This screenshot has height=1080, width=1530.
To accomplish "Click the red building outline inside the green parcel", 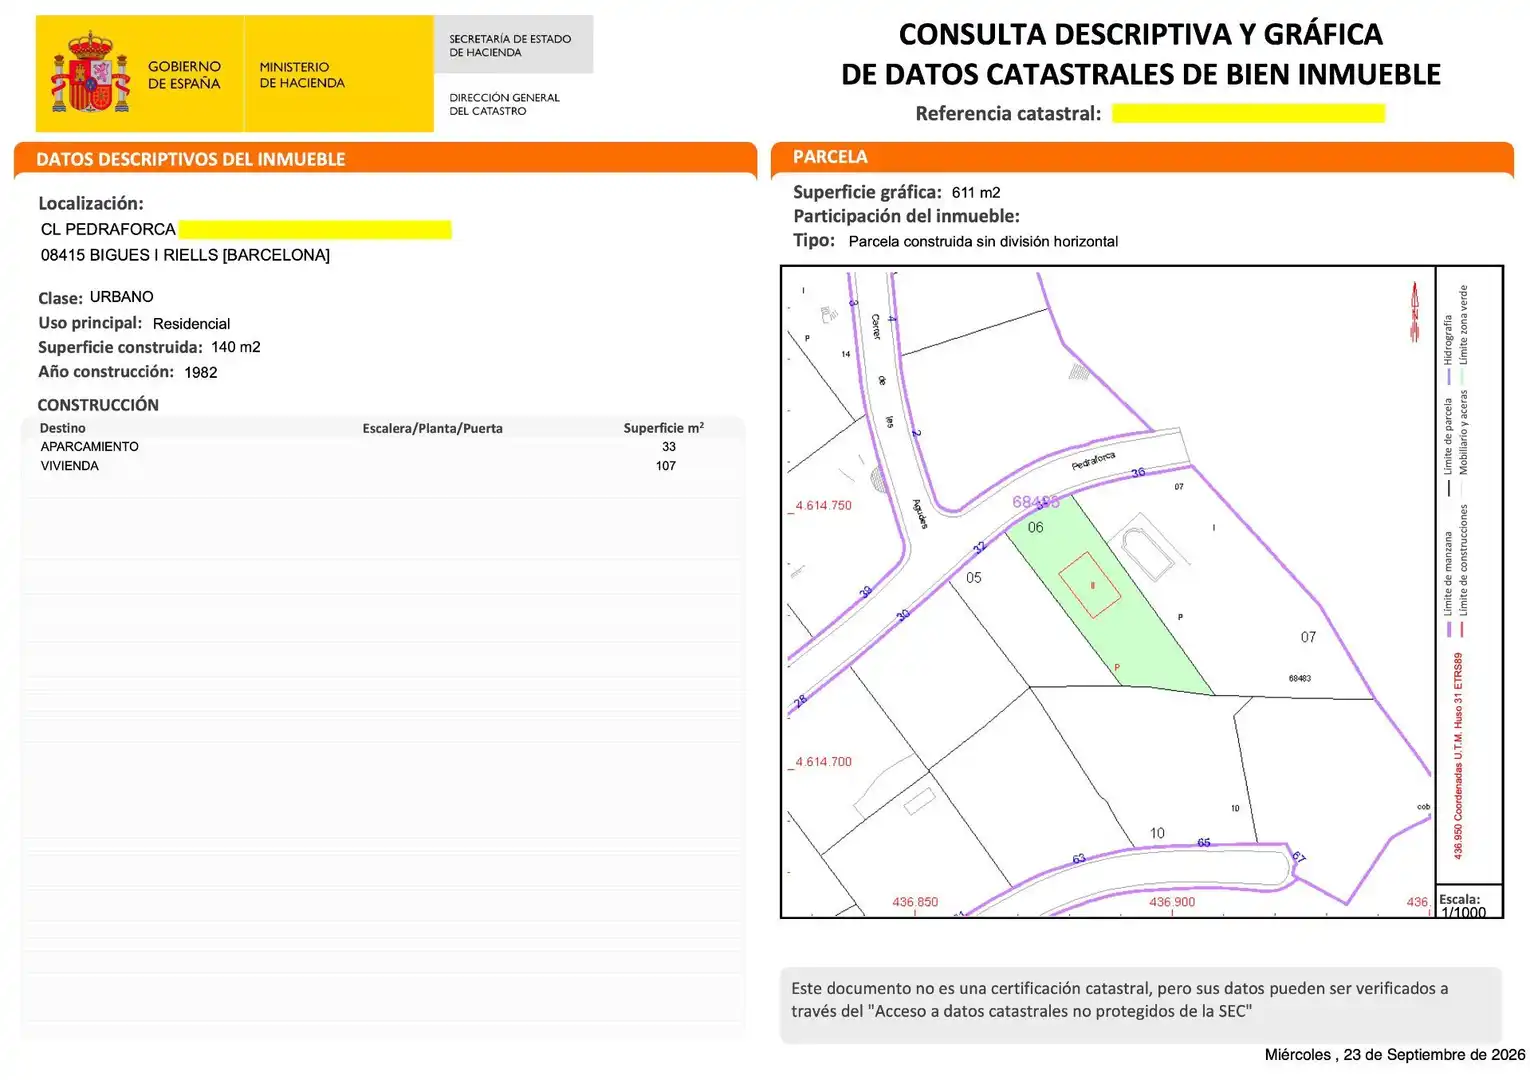I will tap(1090, 585).
